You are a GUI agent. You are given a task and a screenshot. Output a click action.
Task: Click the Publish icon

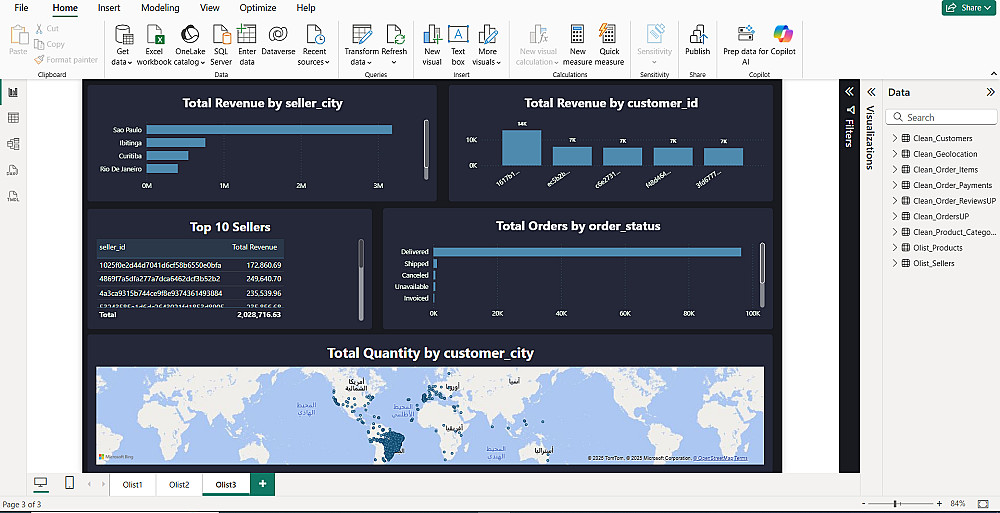point(697,35)
